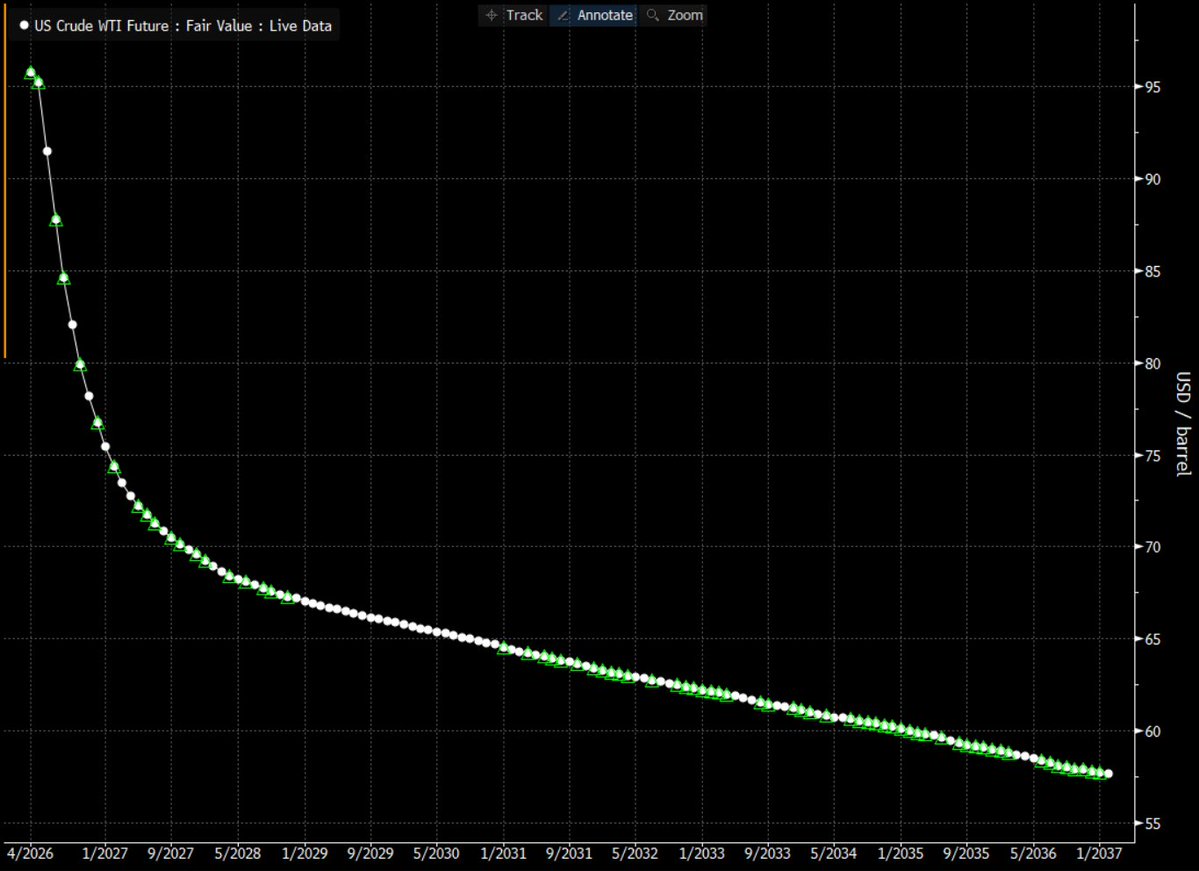Click the 5/2032 x-axis label
Image resolution: width=1199 pixels, height=871 pixels.
[635, 853]
